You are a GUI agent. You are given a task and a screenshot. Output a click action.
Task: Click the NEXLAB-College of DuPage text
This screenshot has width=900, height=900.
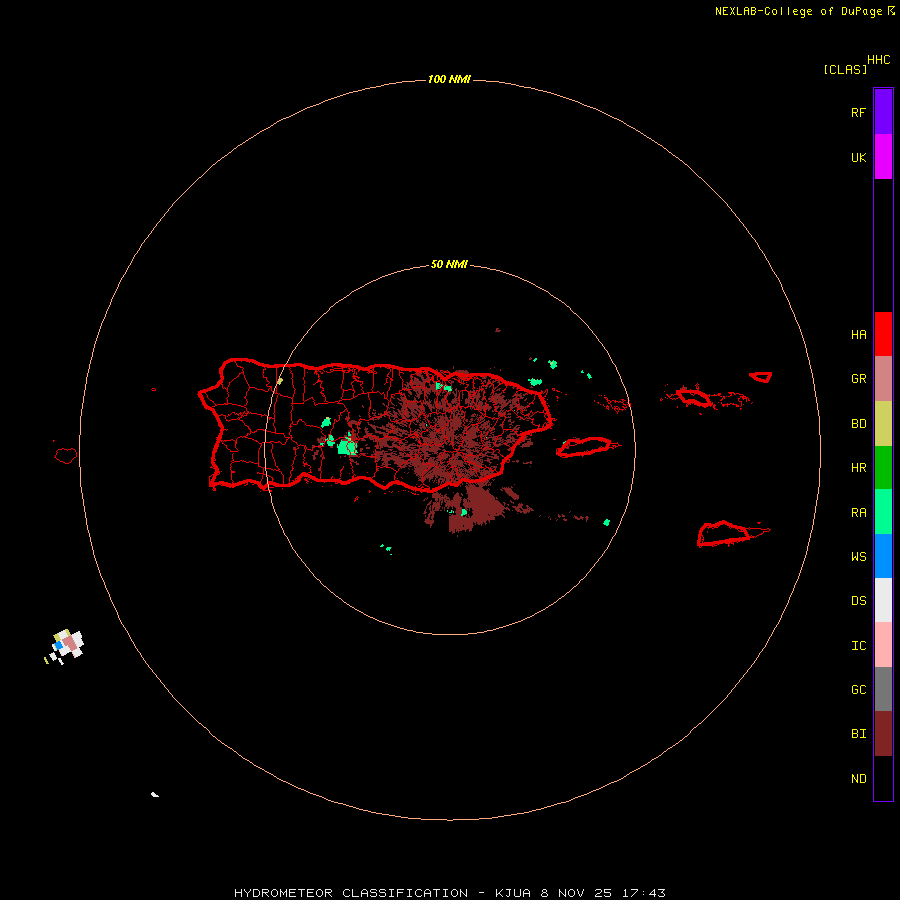(x=798, y=11)
